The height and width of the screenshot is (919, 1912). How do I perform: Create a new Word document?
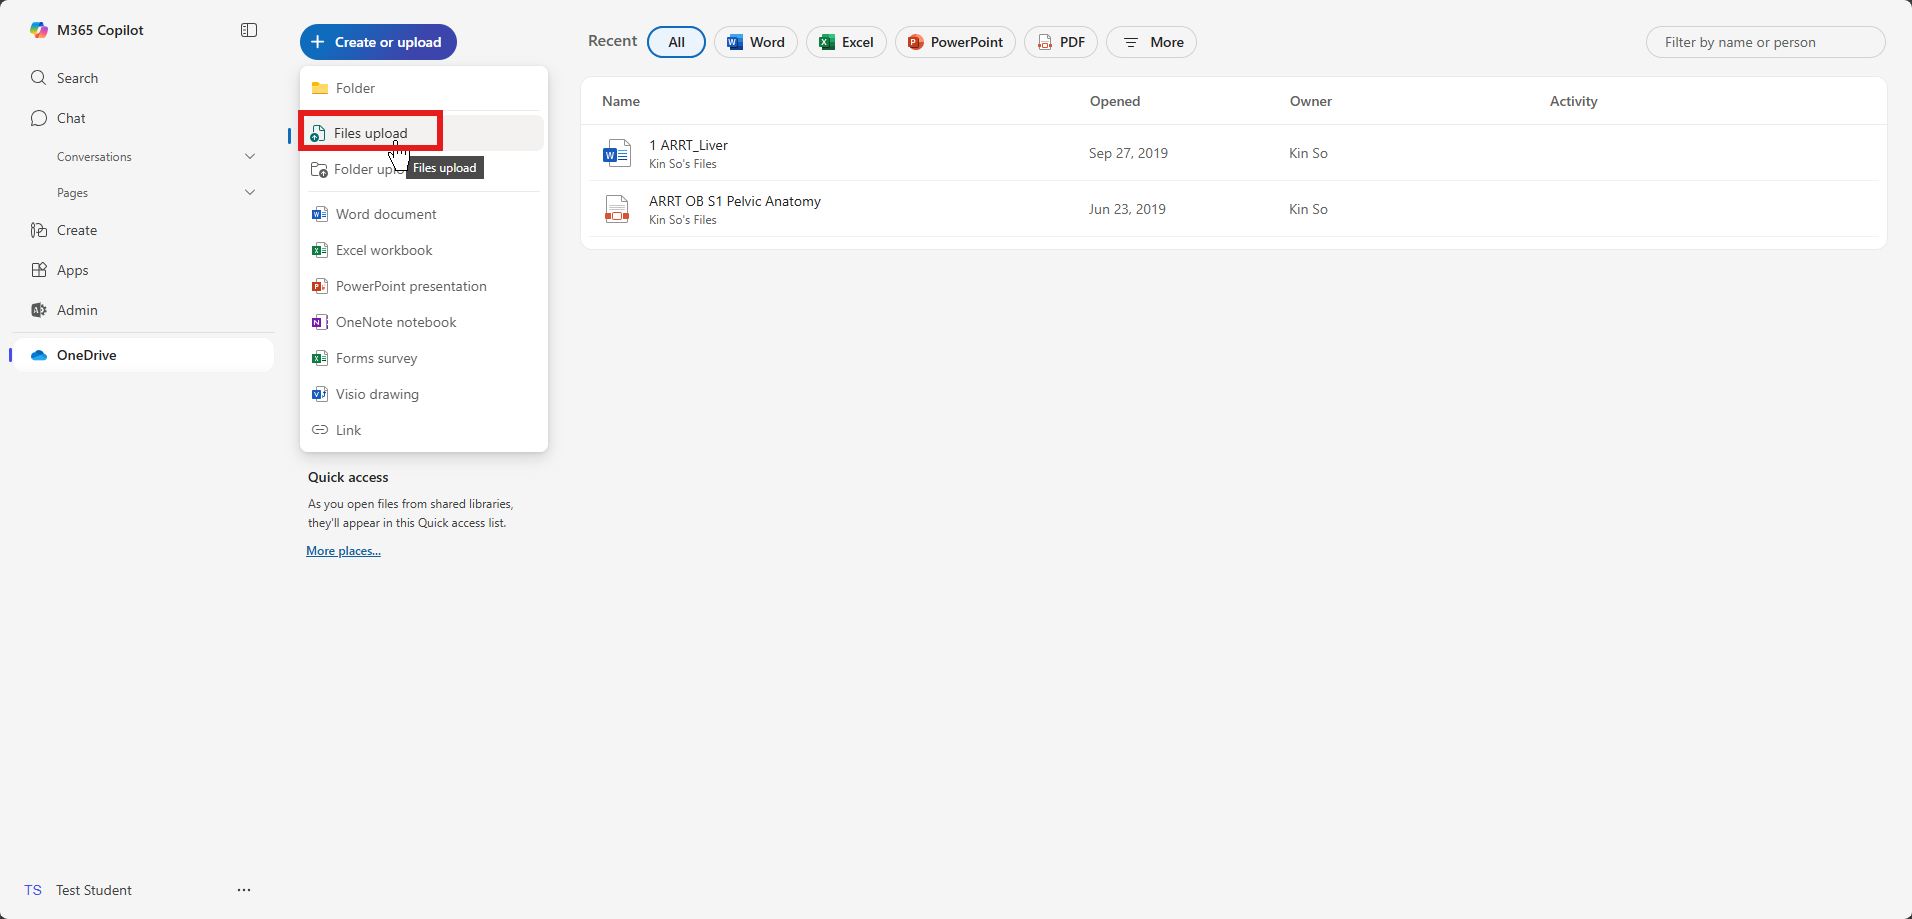424,214
